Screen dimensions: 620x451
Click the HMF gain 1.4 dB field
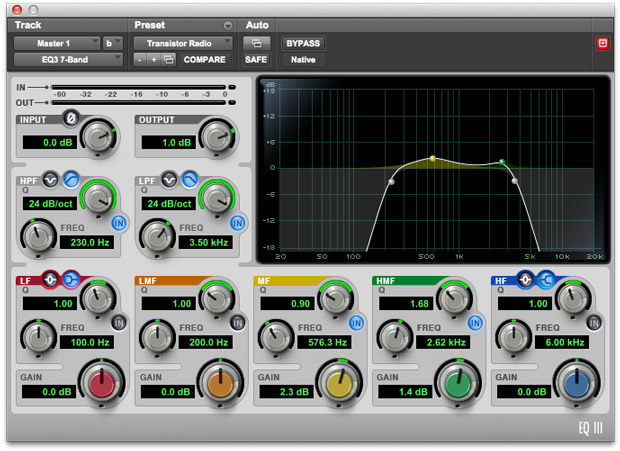tap(405, 392)
